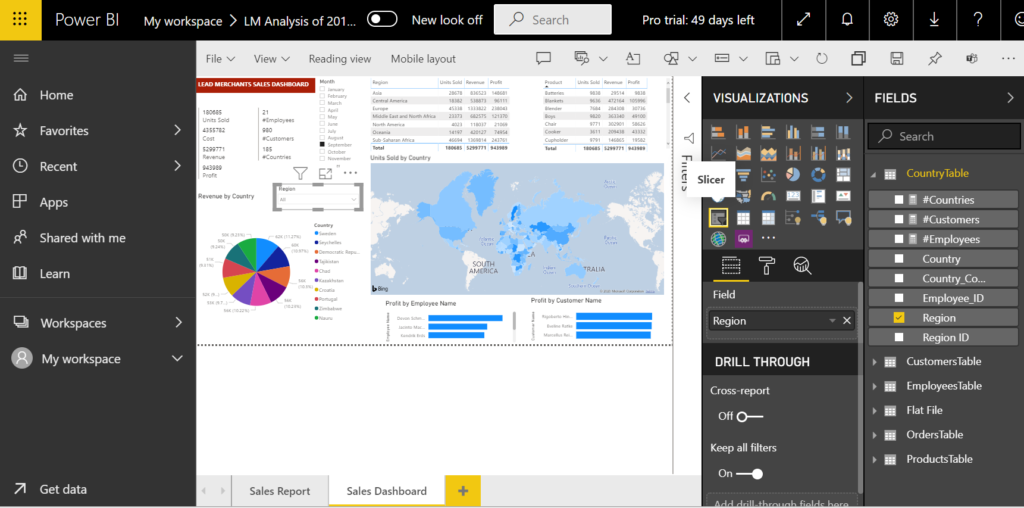The width and height of the screenshot is (1024, 508).
Task: Click the Save icon in toolbar
Action: click(896, 59)
